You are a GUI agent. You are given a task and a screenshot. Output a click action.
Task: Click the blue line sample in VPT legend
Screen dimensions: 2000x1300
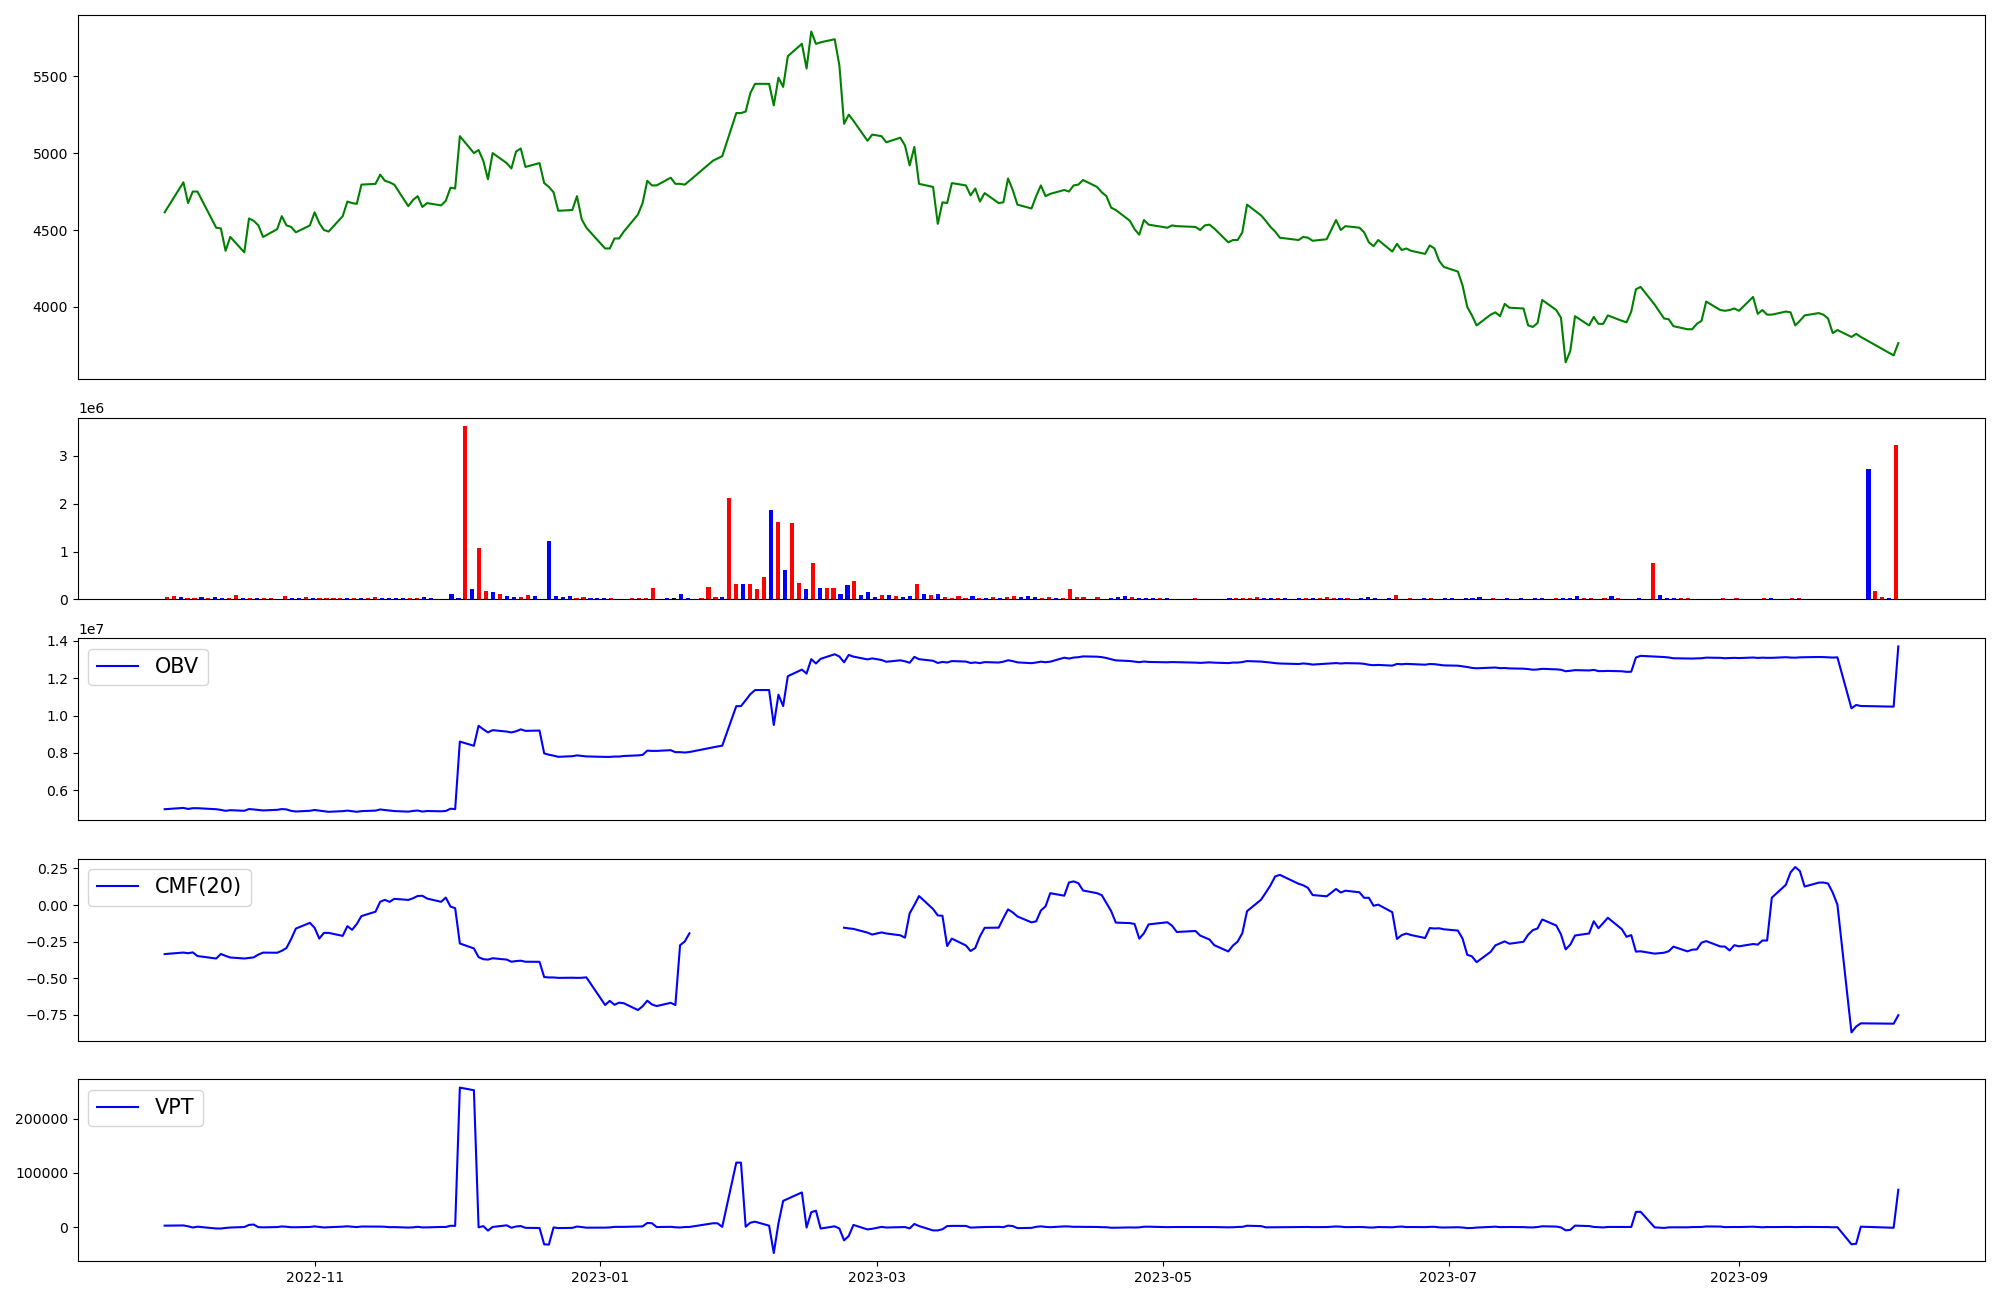click(118, 1108)
